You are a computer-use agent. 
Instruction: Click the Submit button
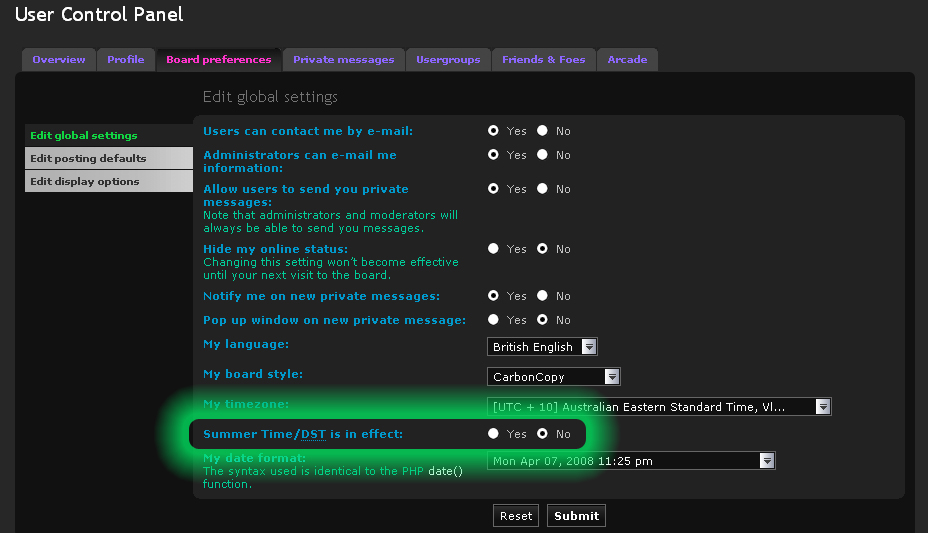coord(576,516)
